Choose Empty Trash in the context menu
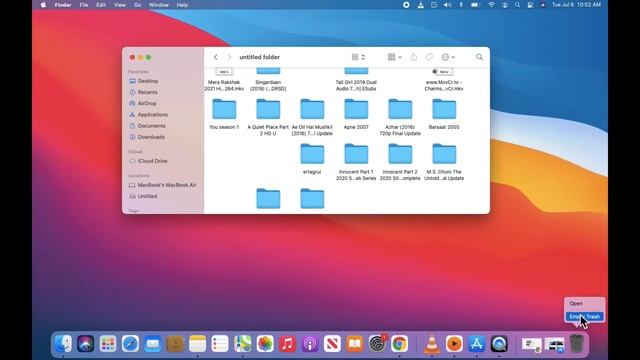This screenshot has height=360, width=640. (x=584, y=316)
